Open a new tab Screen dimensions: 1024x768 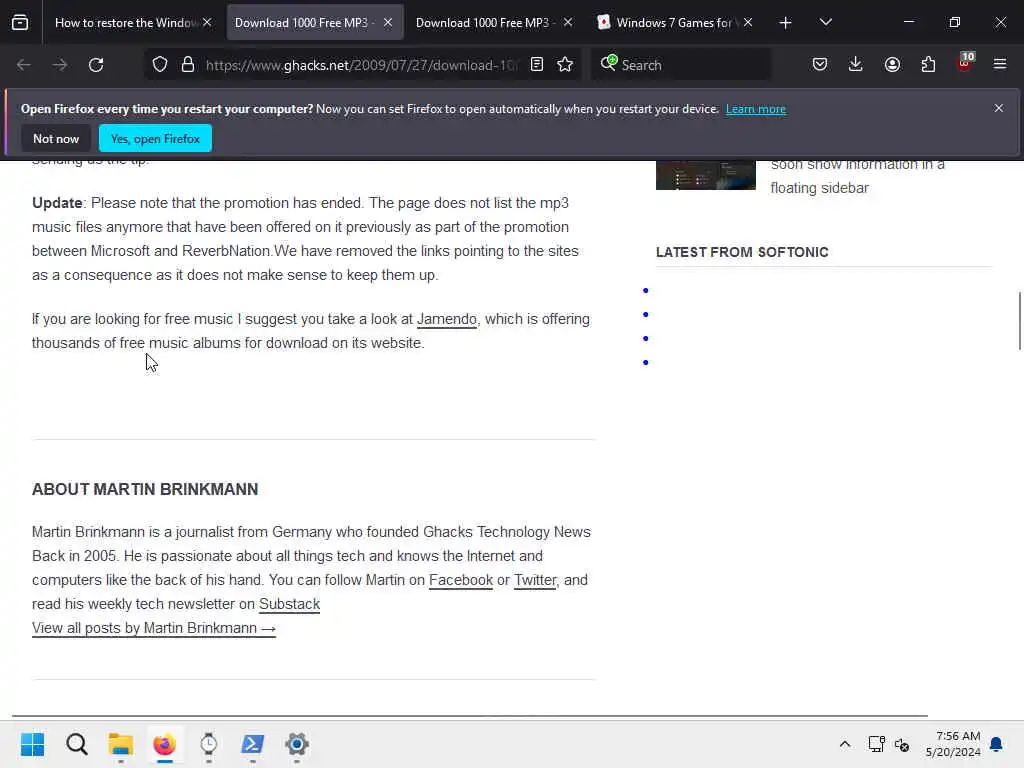click(x=786, y=23)
